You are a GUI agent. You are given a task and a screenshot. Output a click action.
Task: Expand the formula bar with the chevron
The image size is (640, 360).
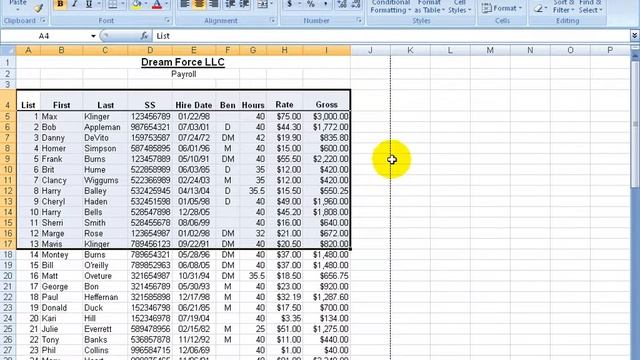pos(635,36)
